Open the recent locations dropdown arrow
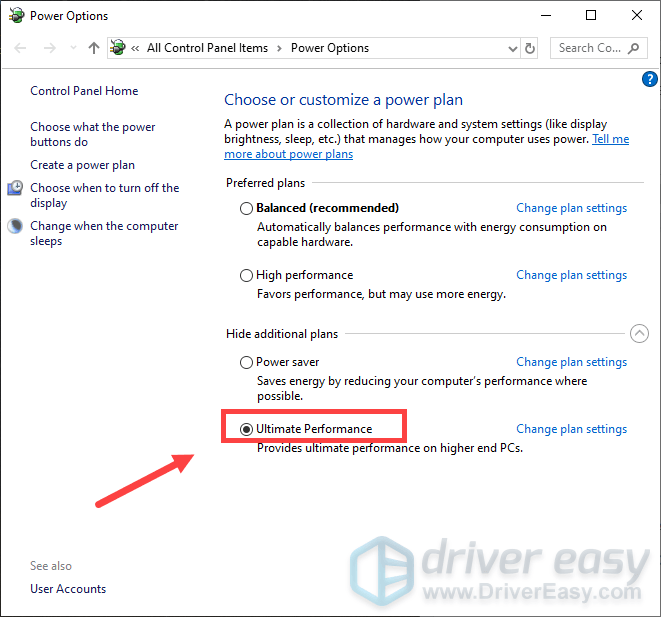 coord(73,48)
